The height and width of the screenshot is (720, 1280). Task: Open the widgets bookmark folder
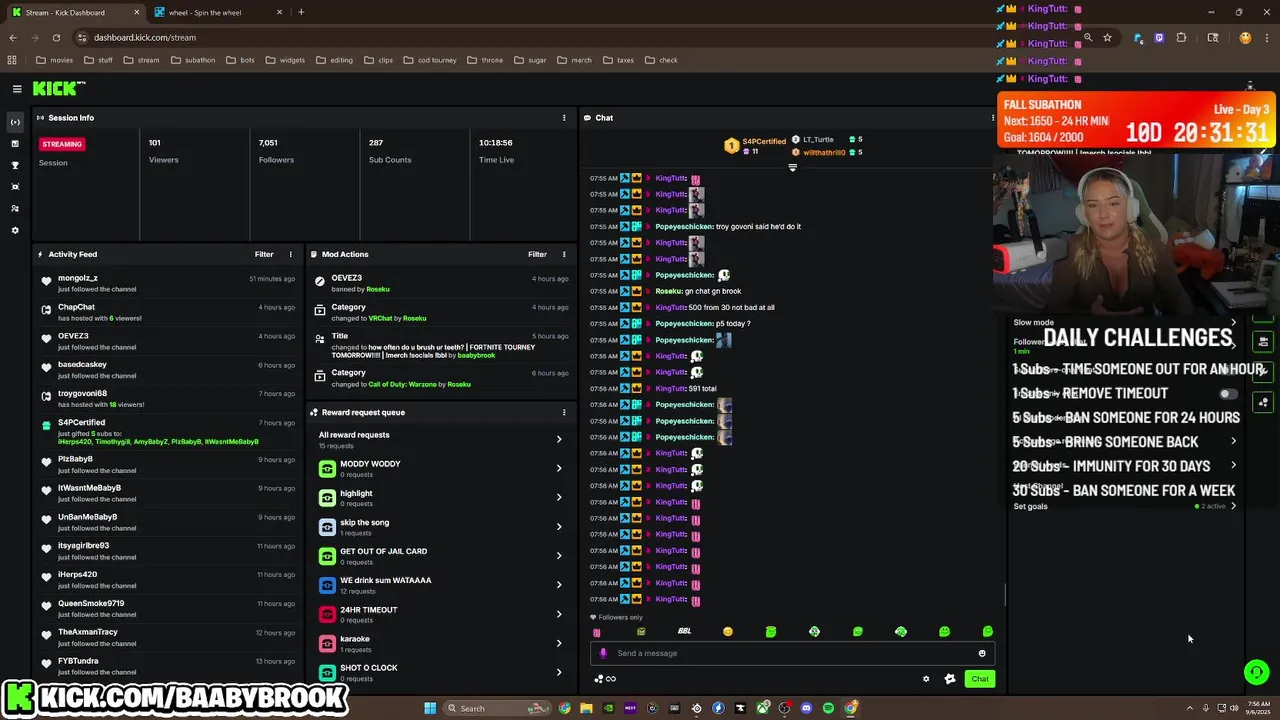tap(285, 60)
